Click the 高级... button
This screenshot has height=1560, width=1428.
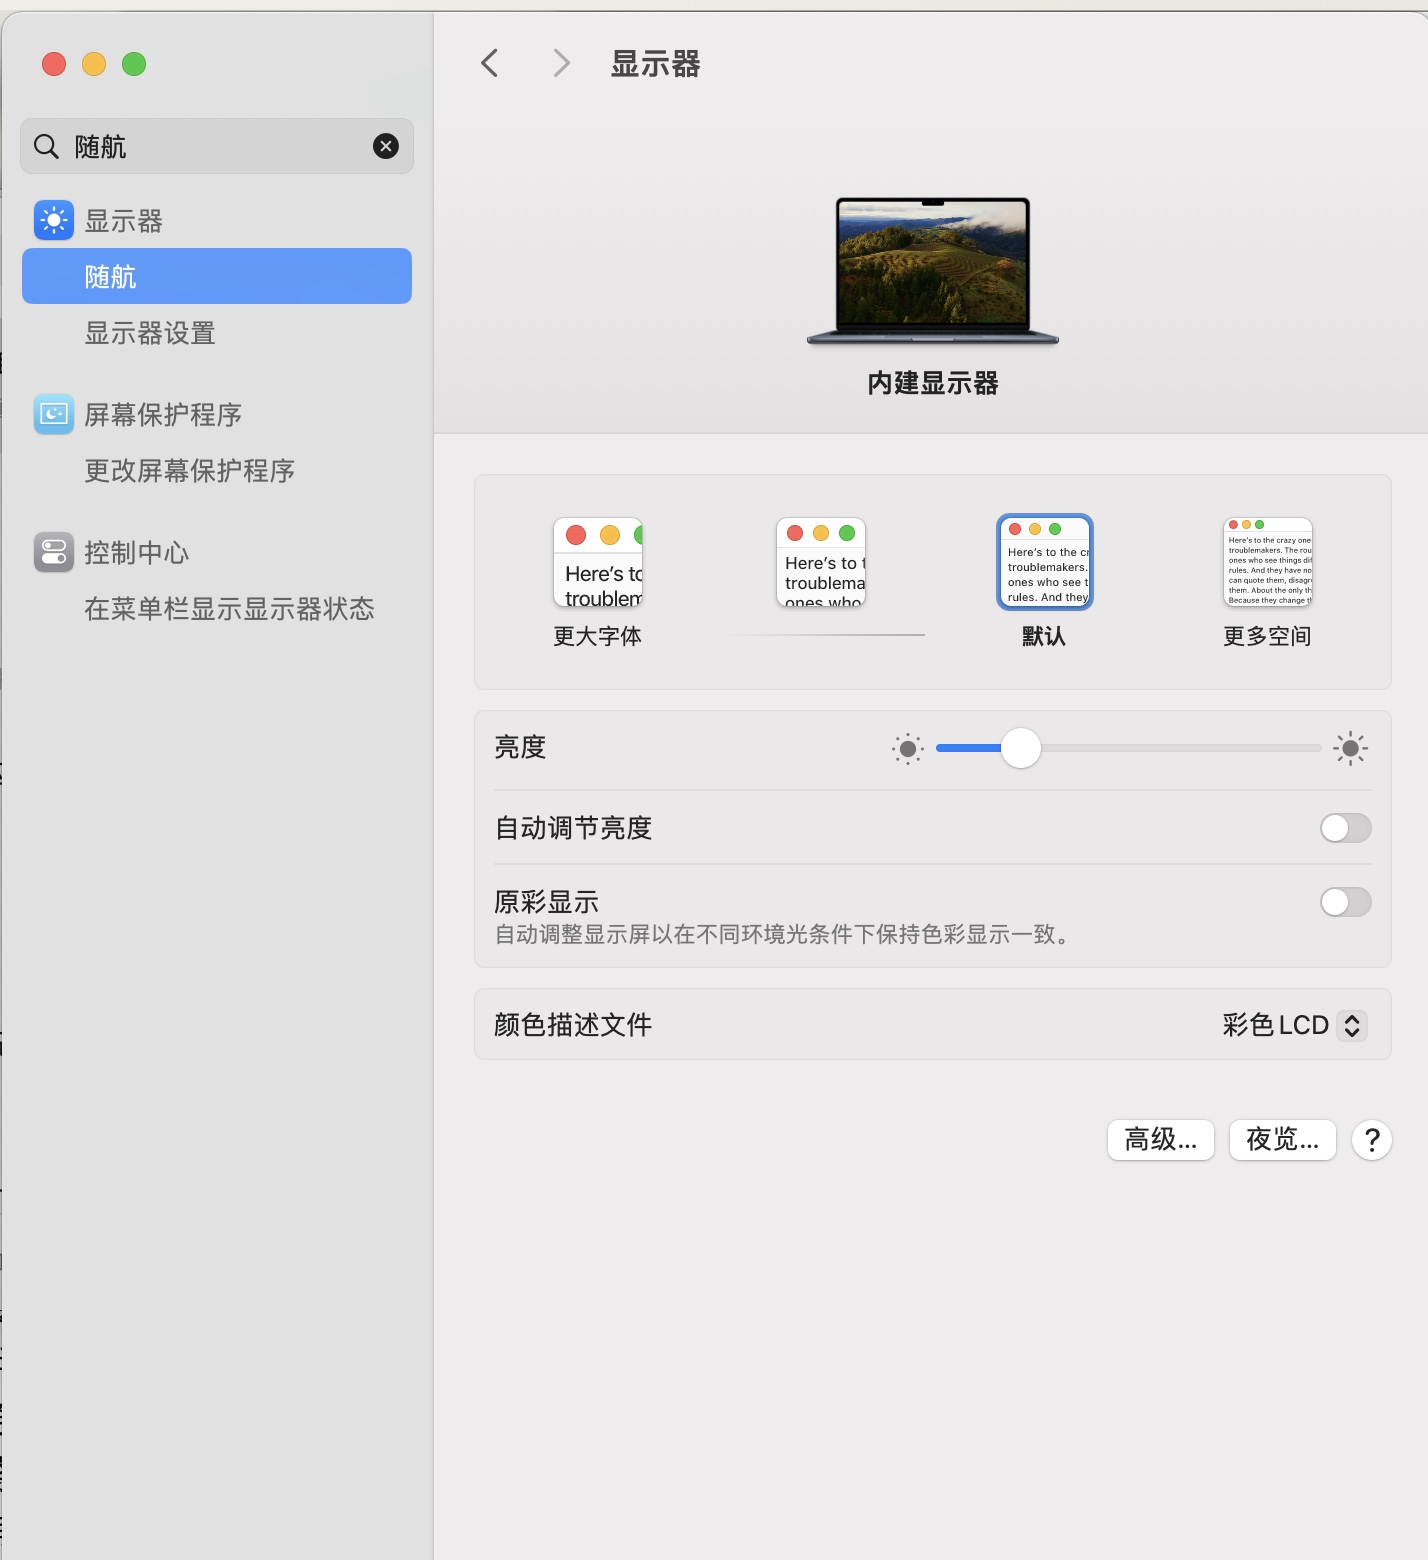tap(1160, 1140)
